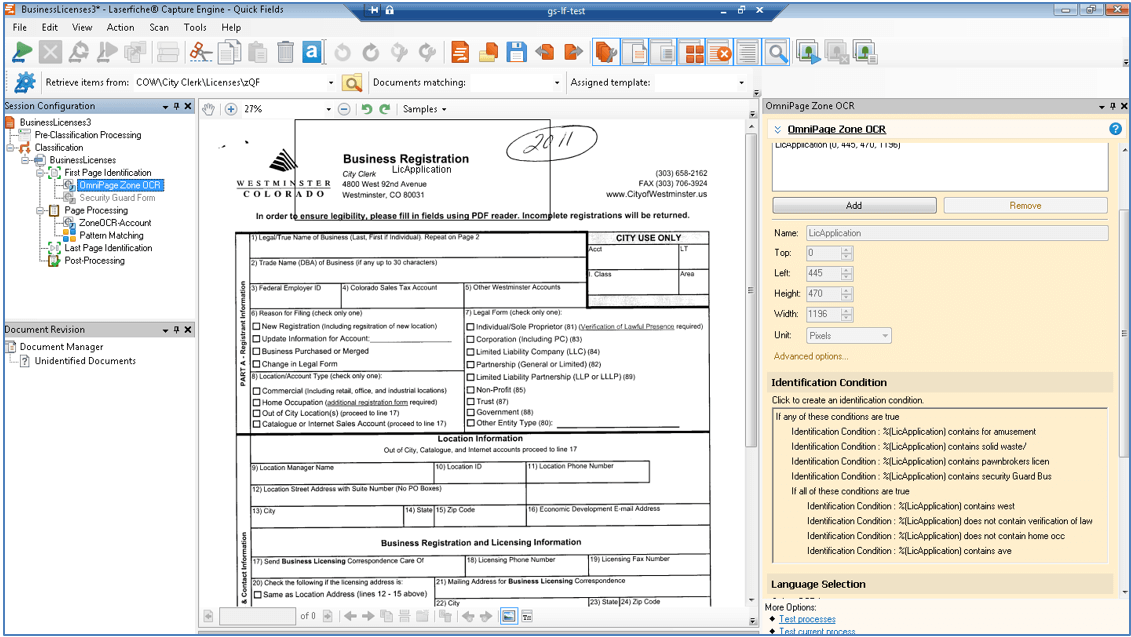
Task: Select Pattern Matching in the session tree
Action: pos(111,235)
